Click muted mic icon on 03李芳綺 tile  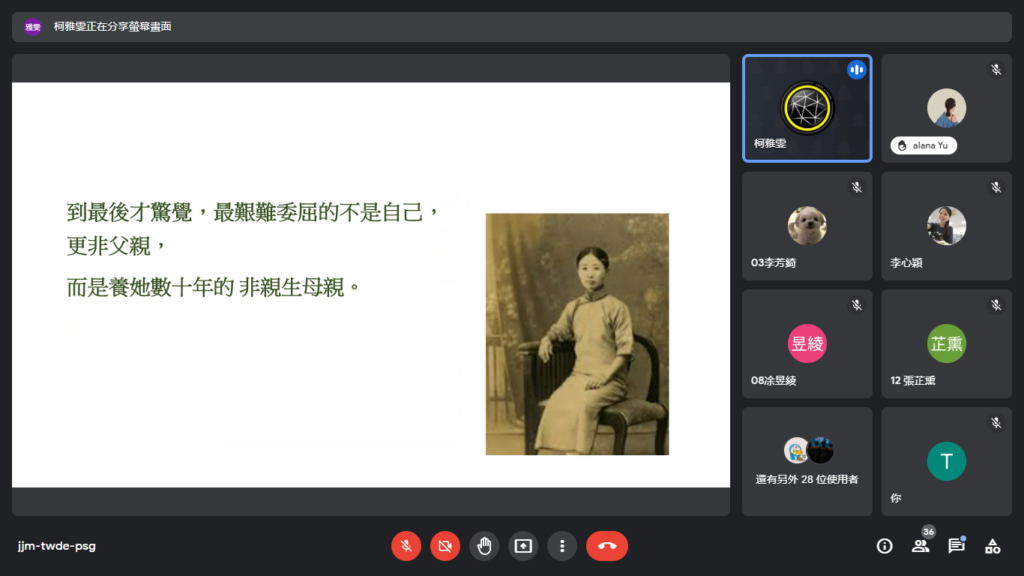click(x=856, y=187)
